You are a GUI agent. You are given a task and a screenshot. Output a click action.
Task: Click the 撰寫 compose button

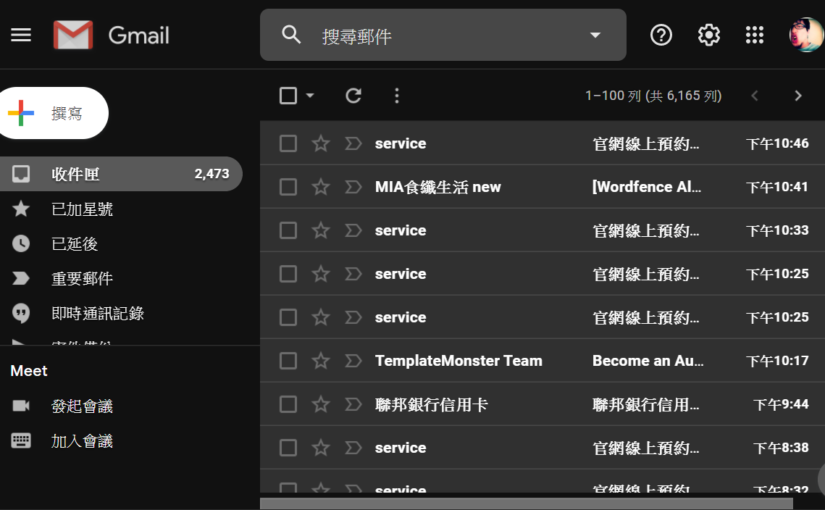[x=53, y=113]
